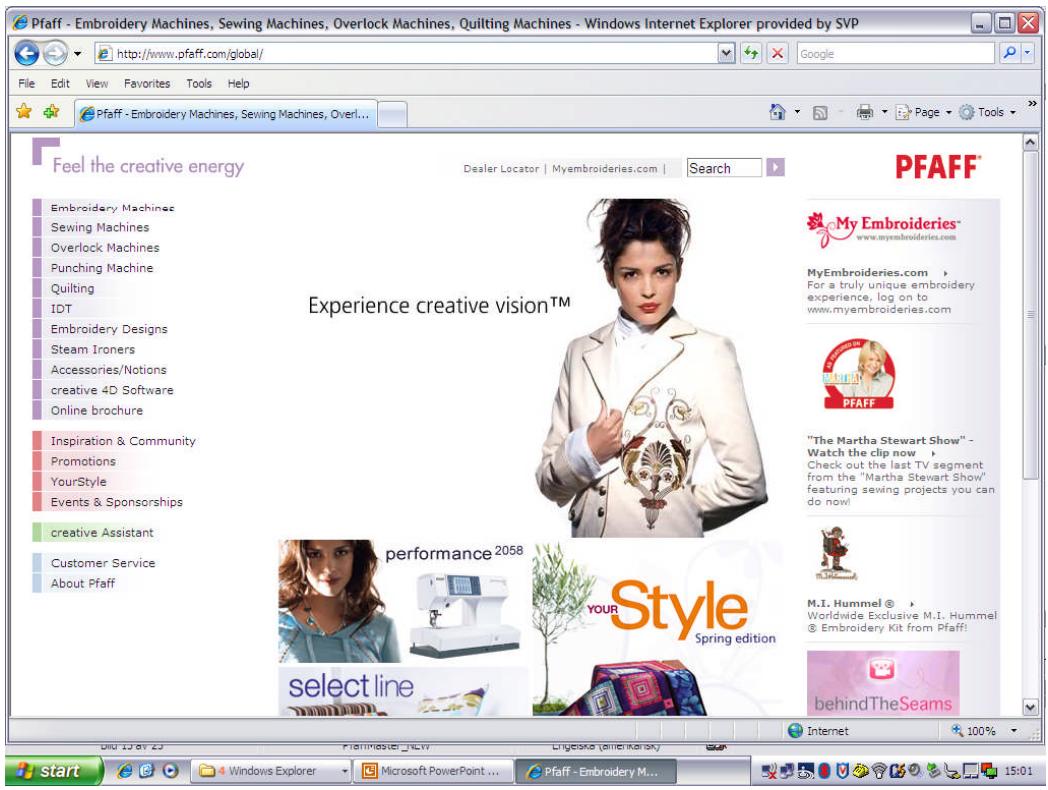The image size is (1048, 790).
Task: Open the Tools toolbar gear menu
Action: click(x=987, y=112)
